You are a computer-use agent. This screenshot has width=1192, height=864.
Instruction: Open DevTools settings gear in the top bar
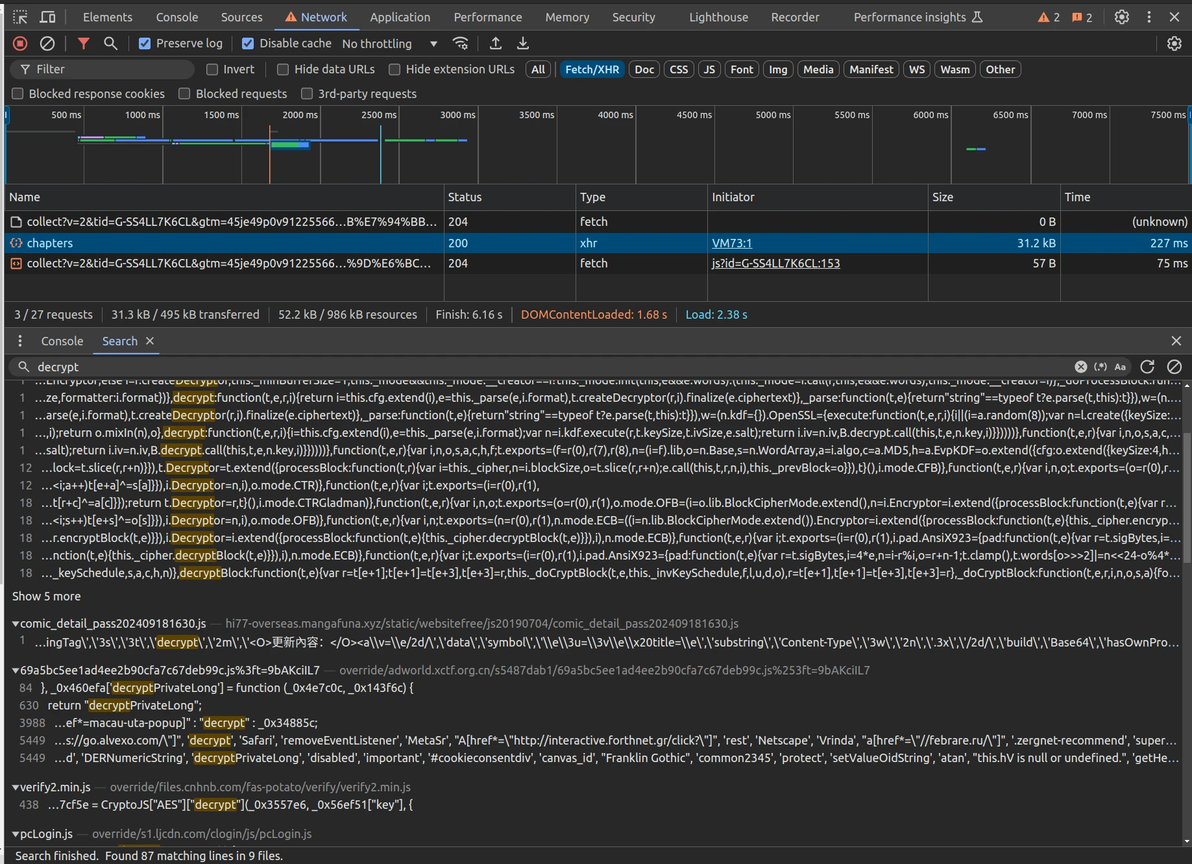pos(1121,17)
